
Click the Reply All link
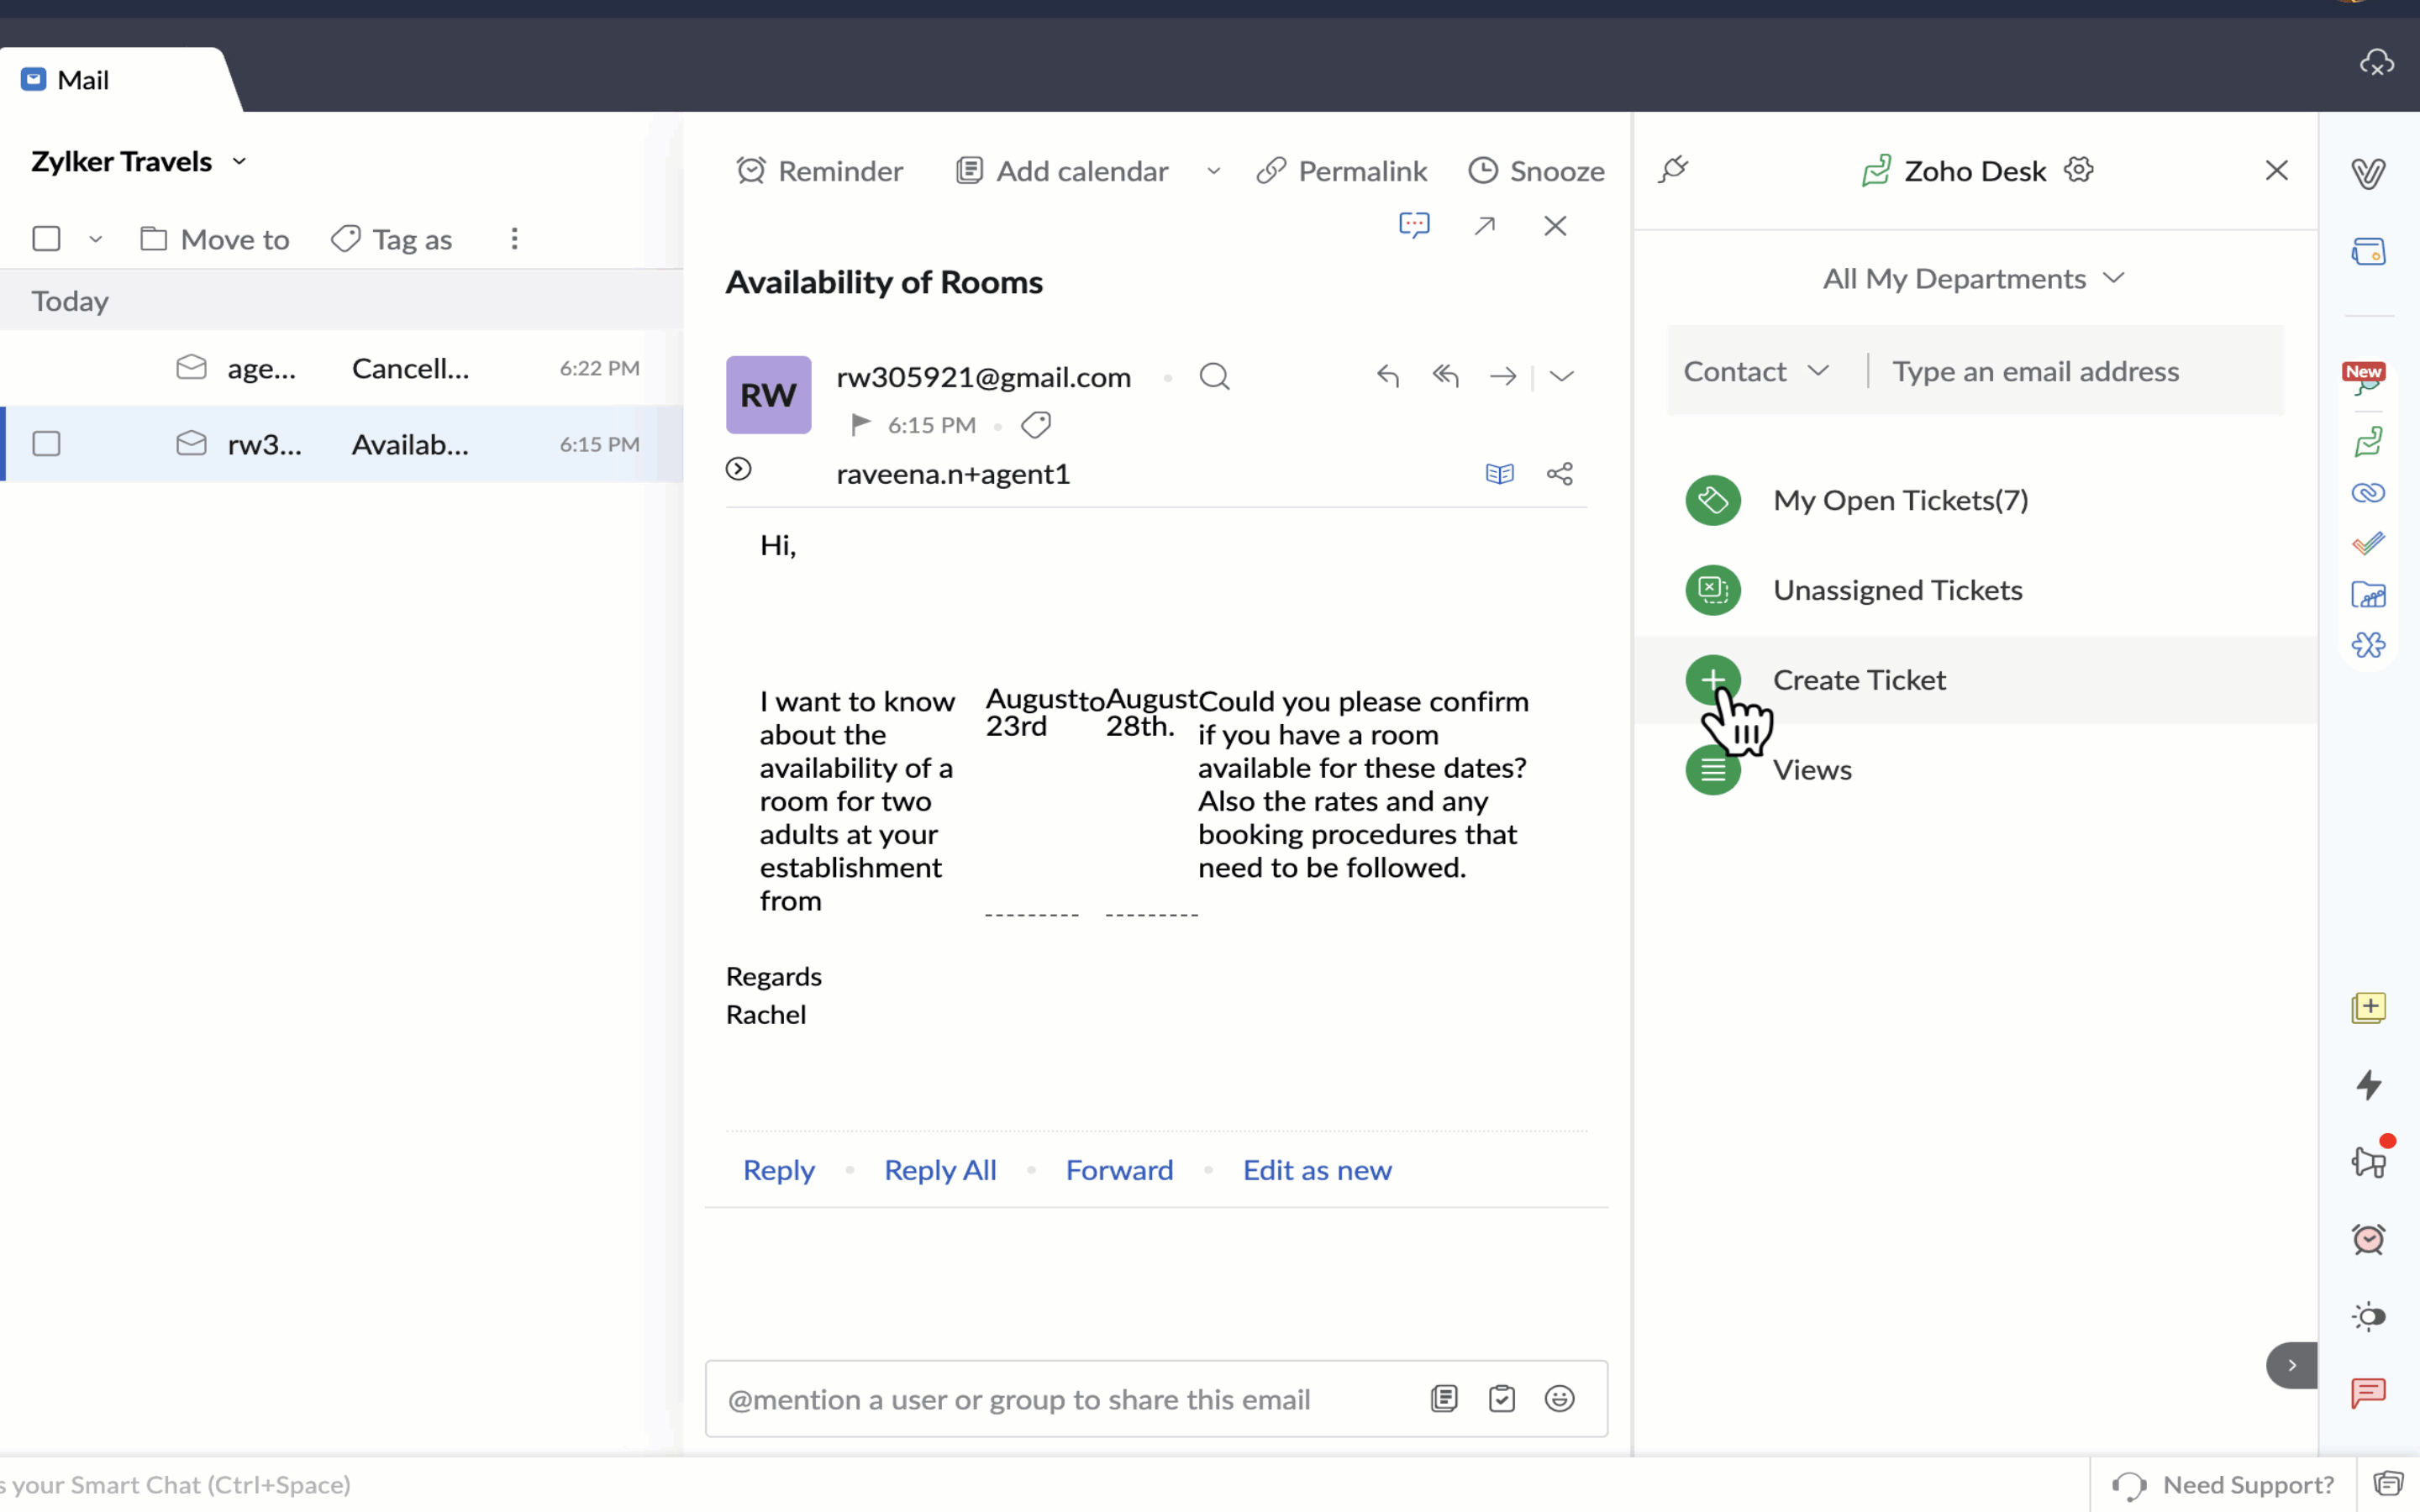tap(940, 1170)
